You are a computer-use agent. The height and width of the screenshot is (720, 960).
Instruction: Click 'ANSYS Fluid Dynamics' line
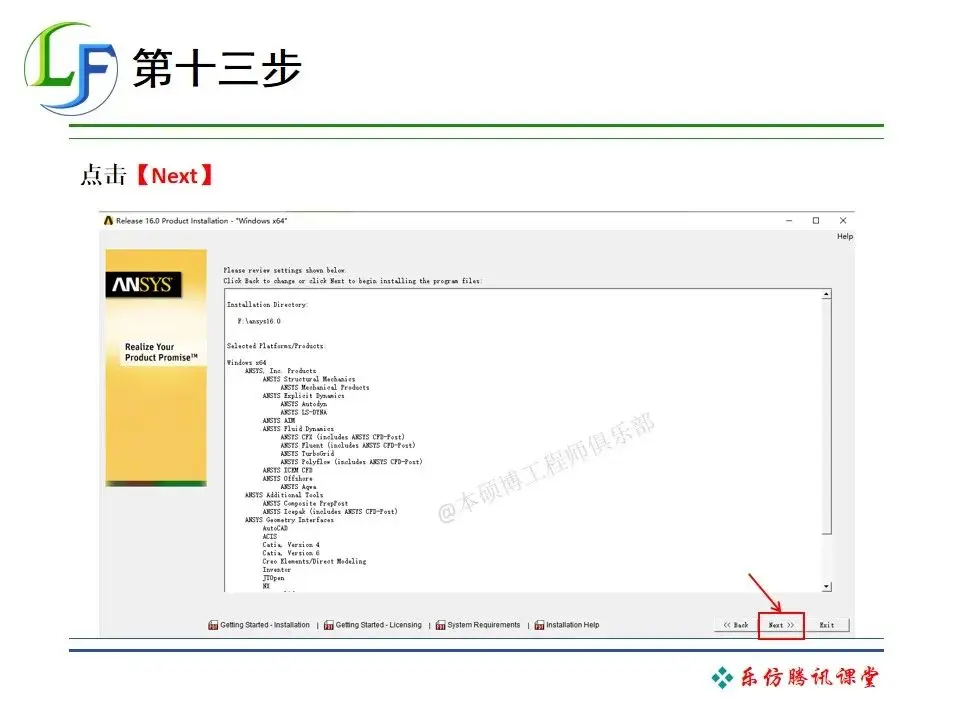[x=298, y=429]
